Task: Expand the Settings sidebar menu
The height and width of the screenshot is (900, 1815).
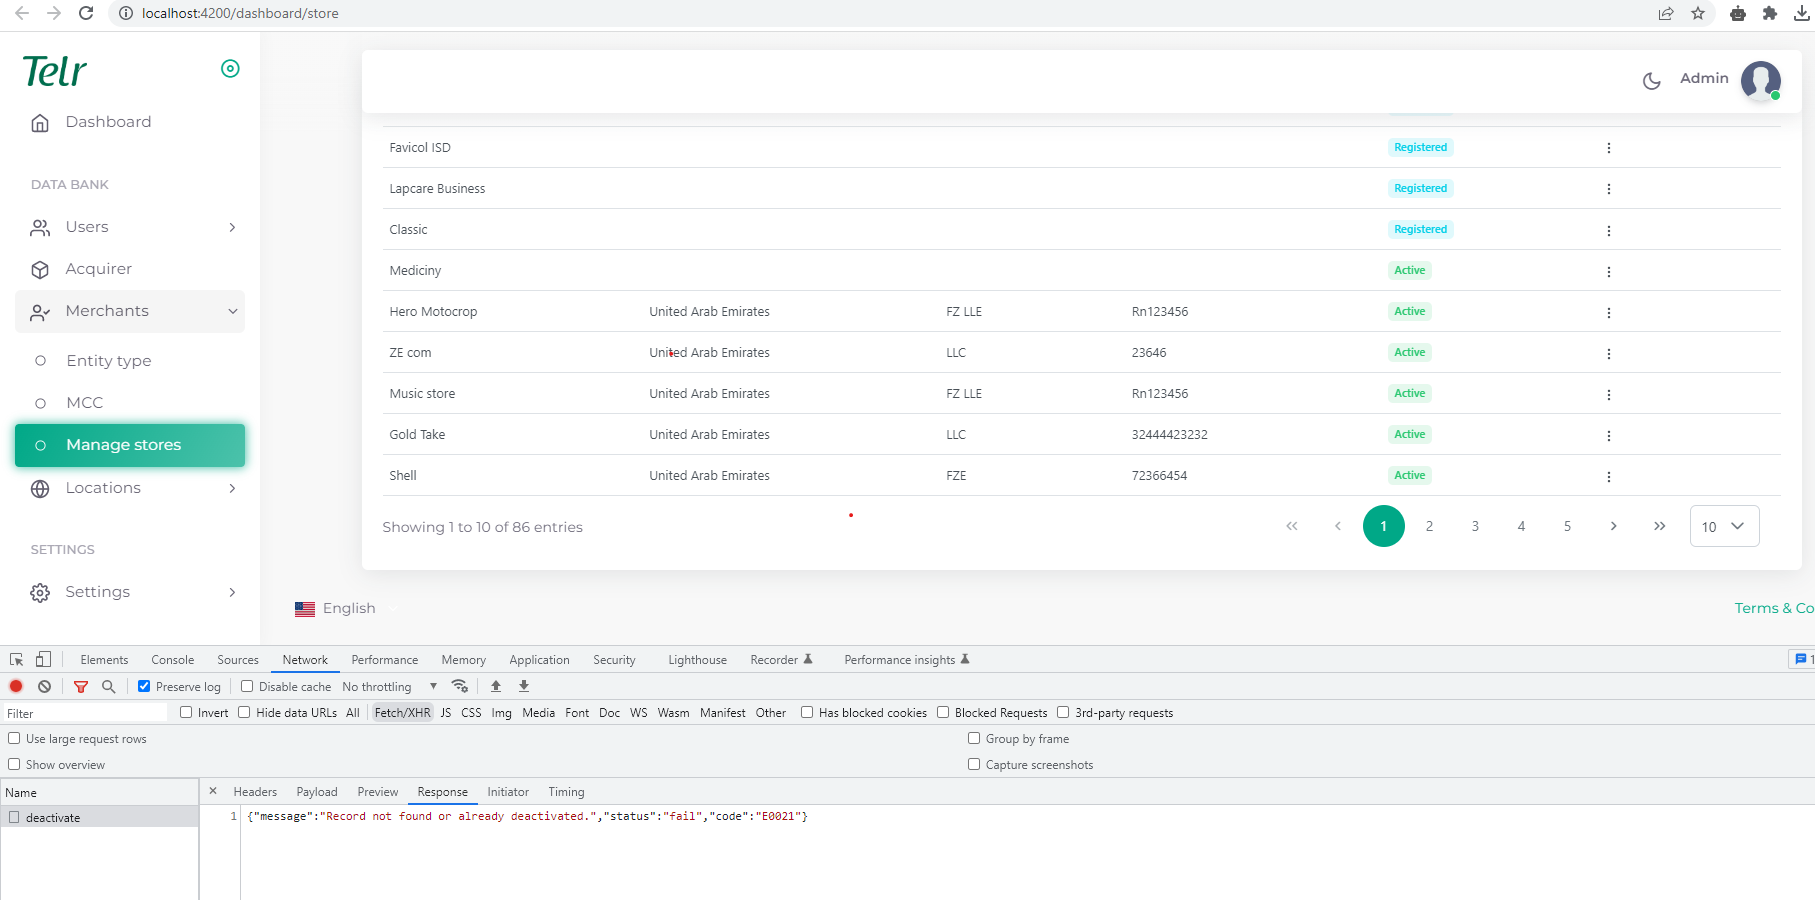Action: [x=130, y=592]
